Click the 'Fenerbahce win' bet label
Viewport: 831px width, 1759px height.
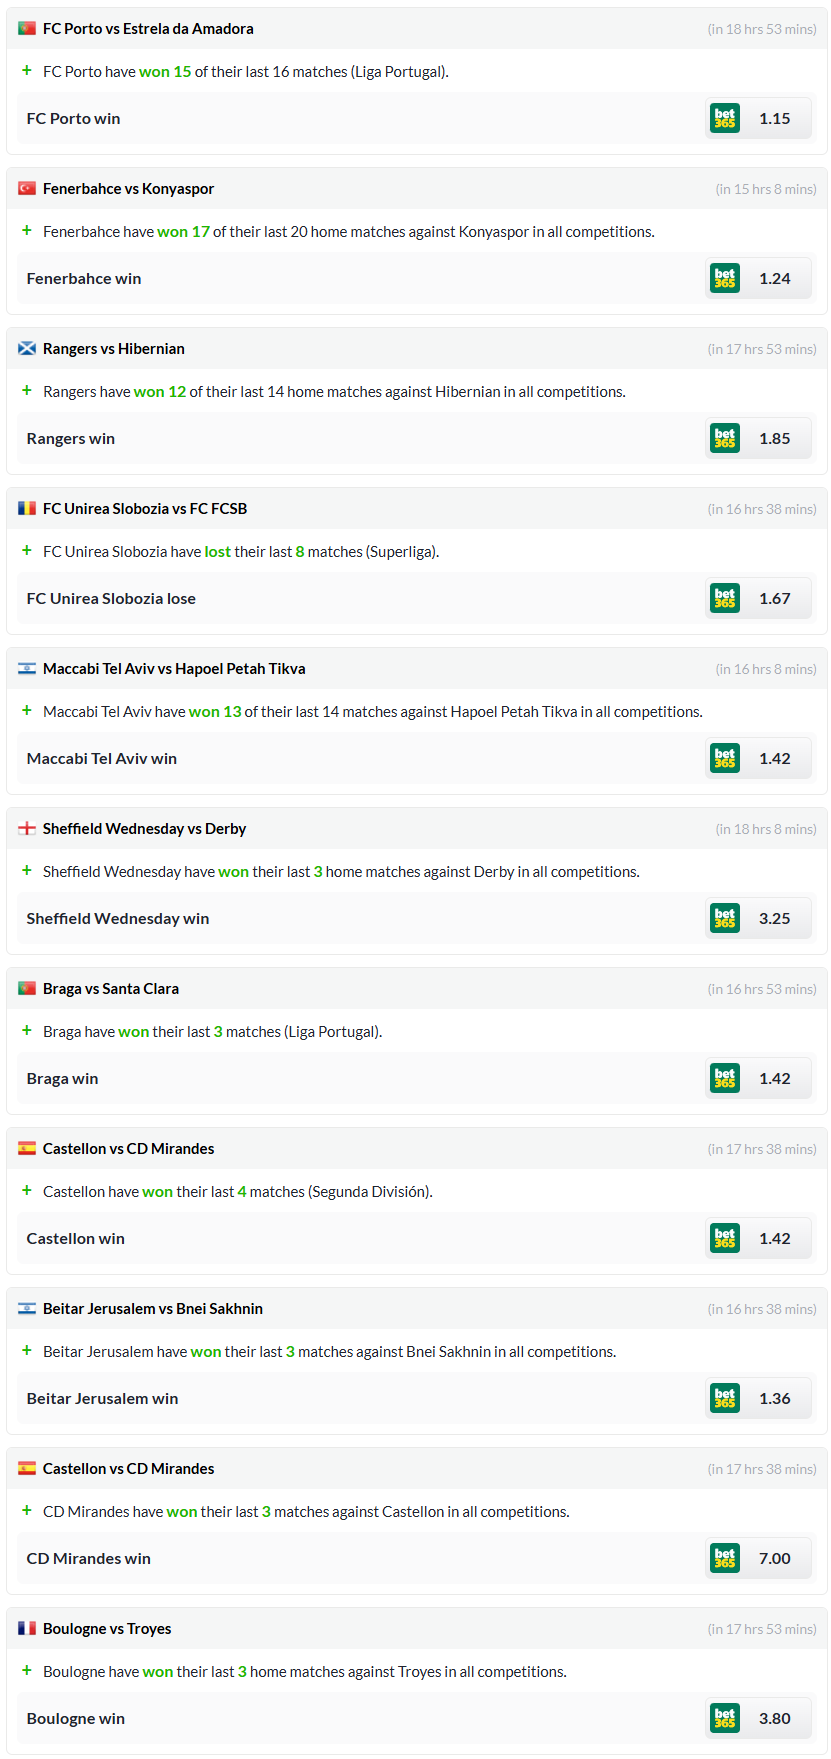84,278
